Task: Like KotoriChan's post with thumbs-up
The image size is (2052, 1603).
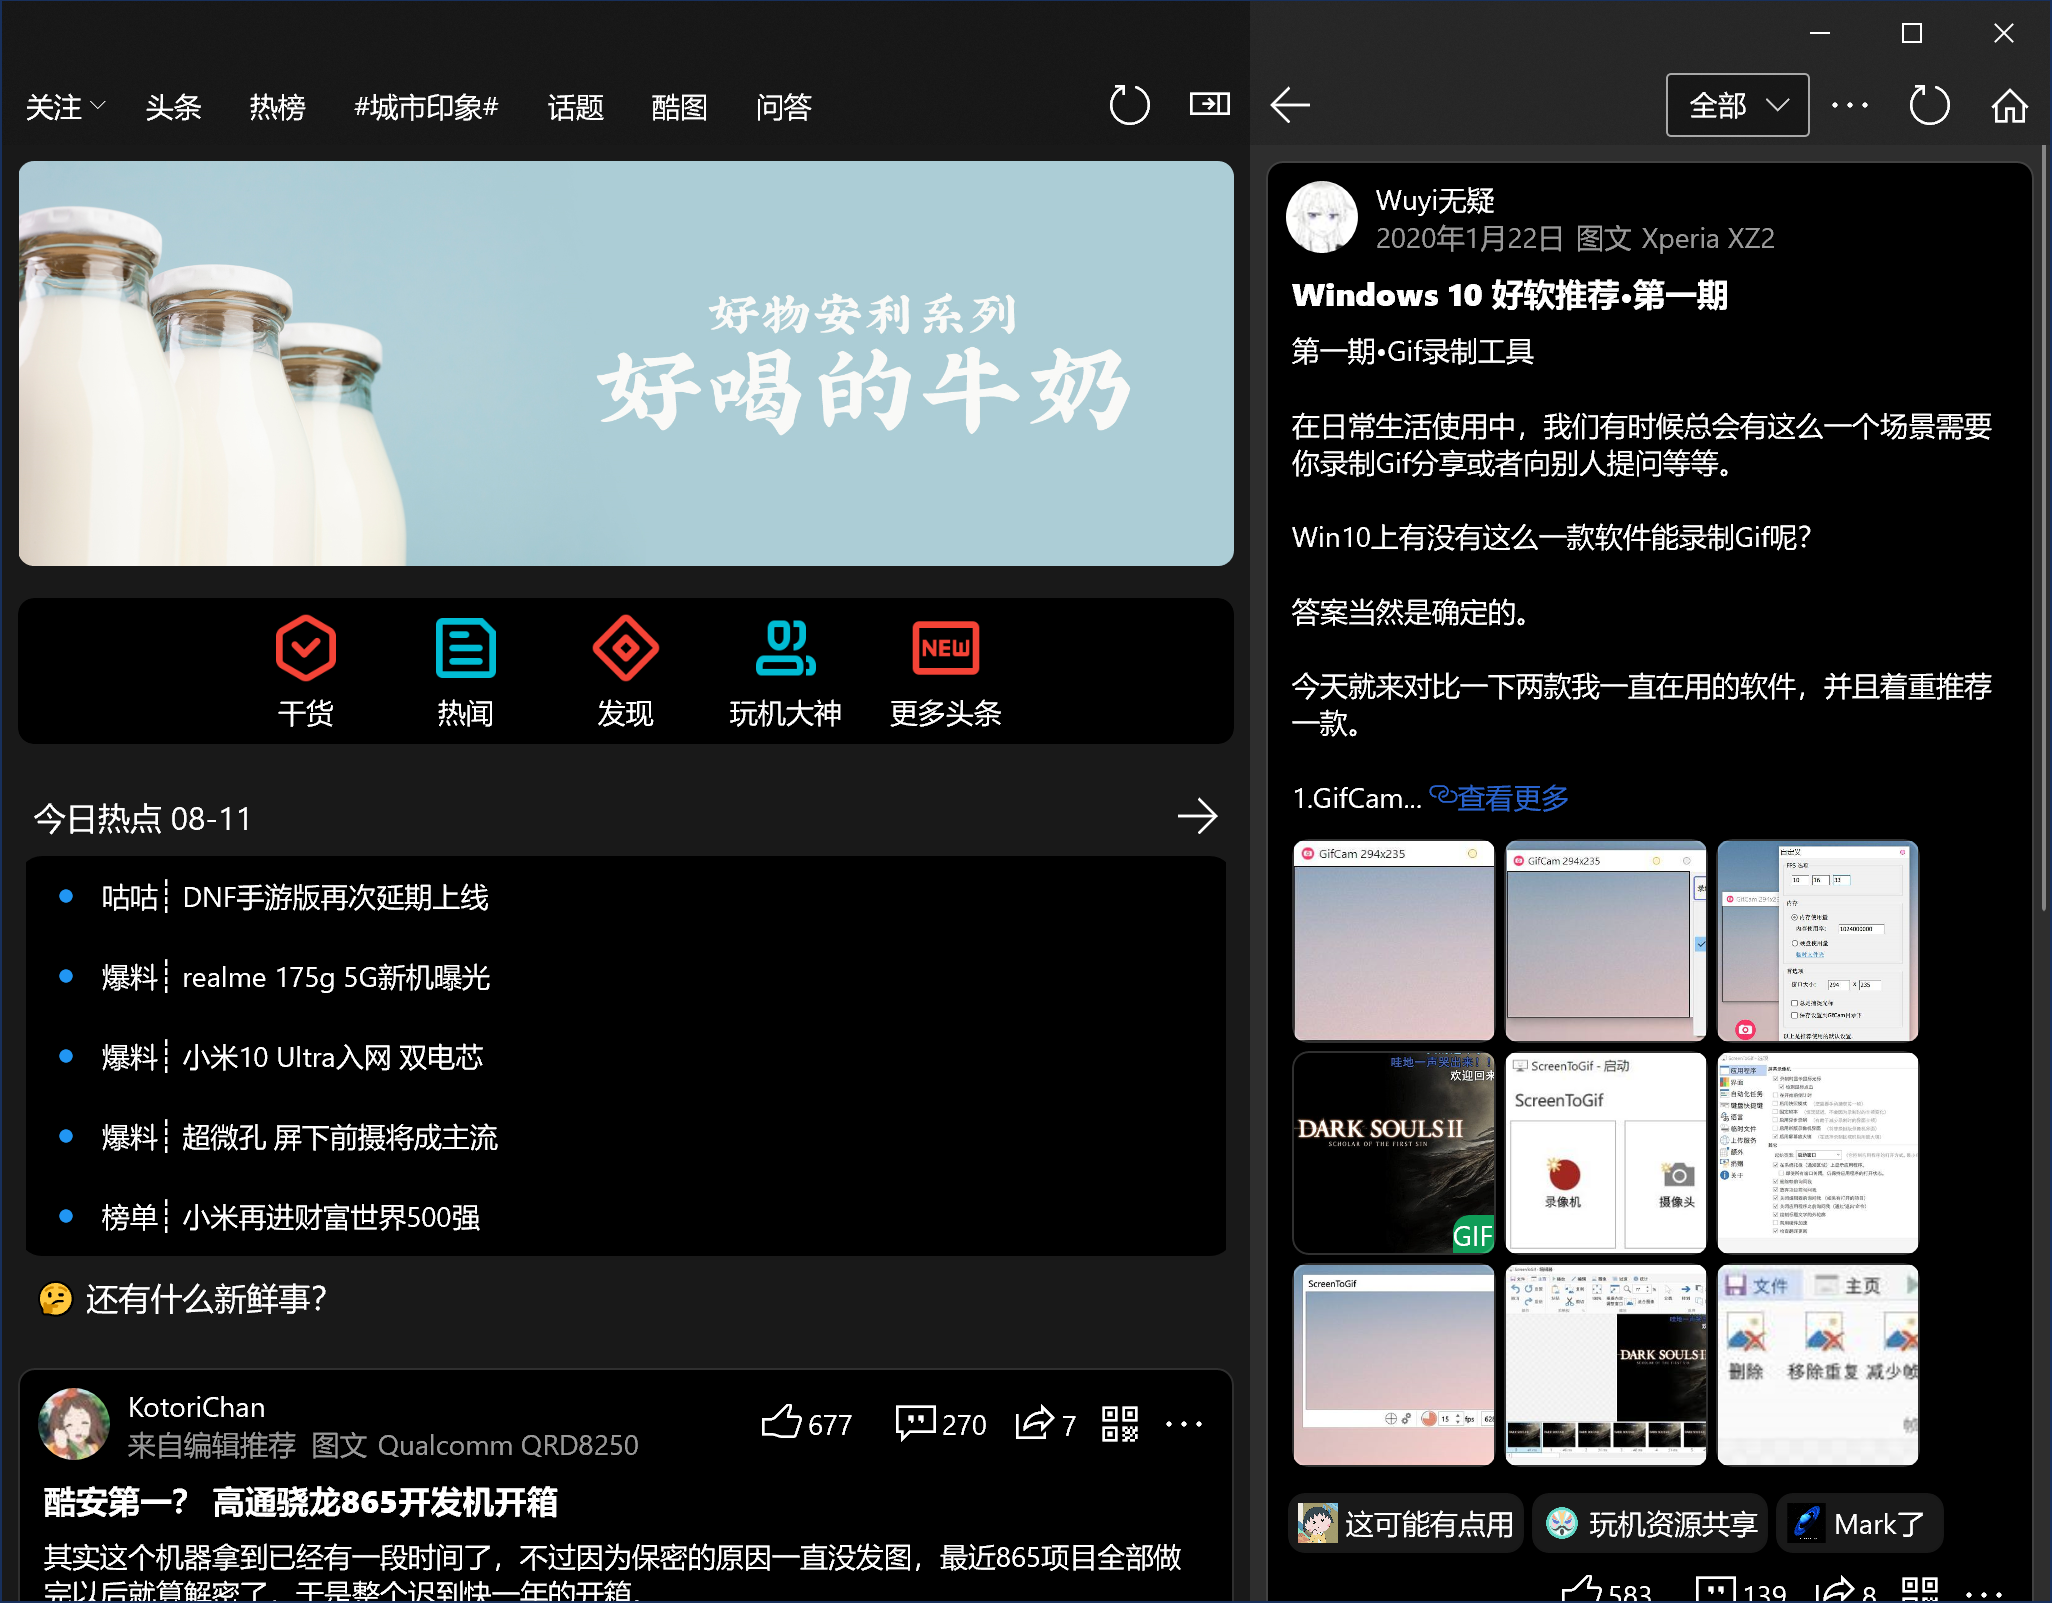Action: [x=782, y=1422]
